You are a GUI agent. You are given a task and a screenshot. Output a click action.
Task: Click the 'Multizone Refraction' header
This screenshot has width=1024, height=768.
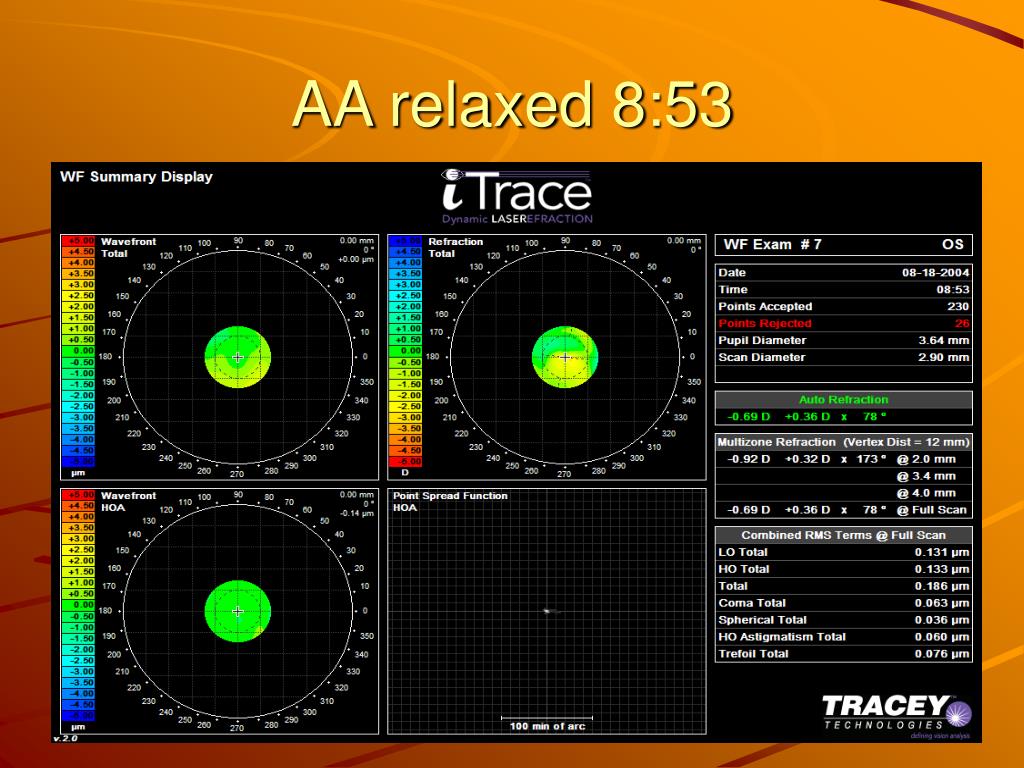(844, 441)
